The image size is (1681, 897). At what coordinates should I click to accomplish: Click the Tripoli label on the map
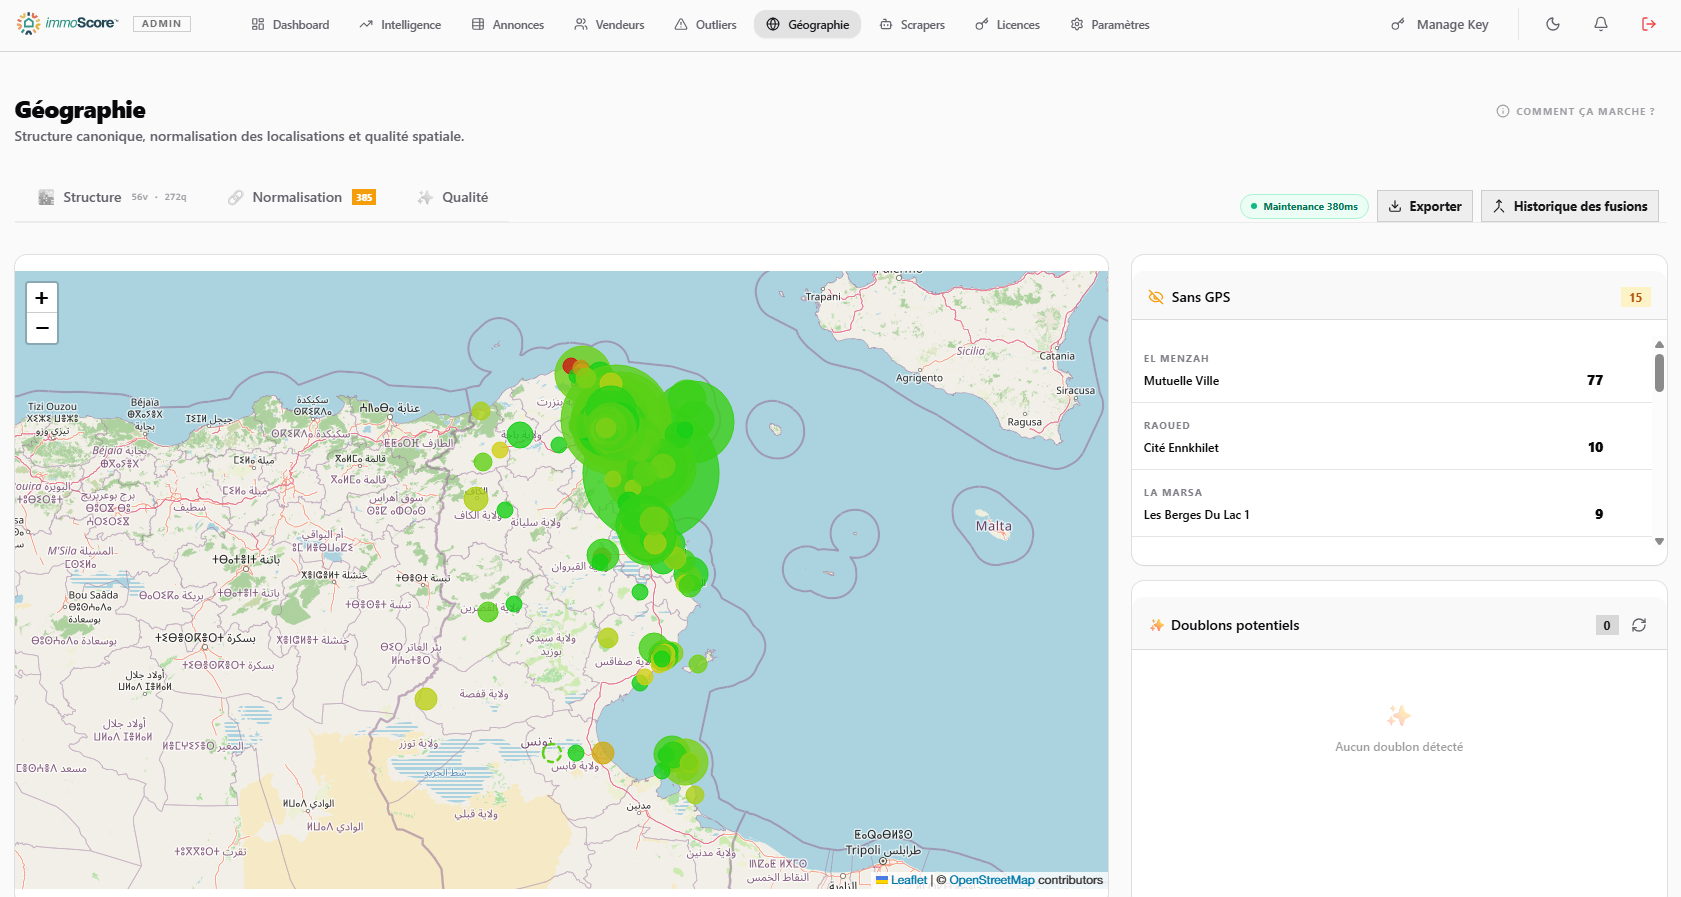(863, 850)
